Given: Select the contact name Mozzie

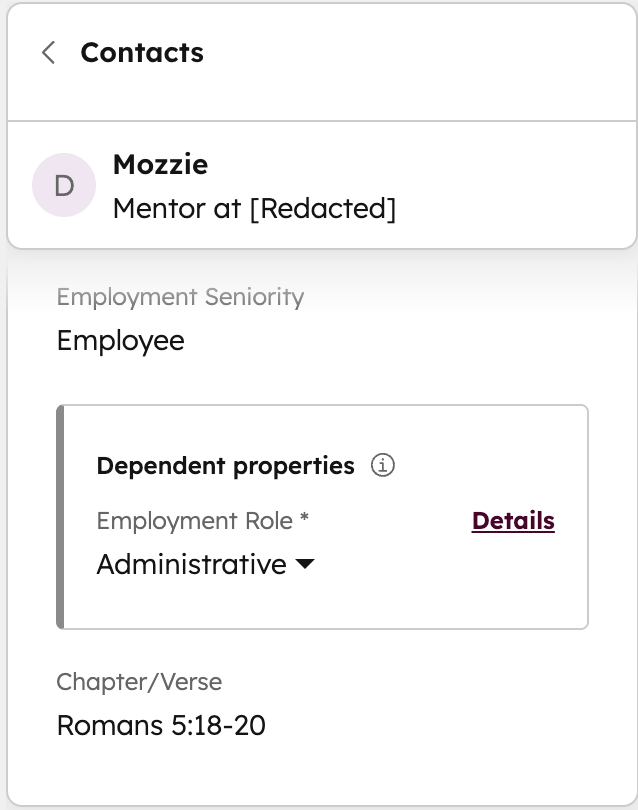Looking at the screenshot, I should point(160,164).
